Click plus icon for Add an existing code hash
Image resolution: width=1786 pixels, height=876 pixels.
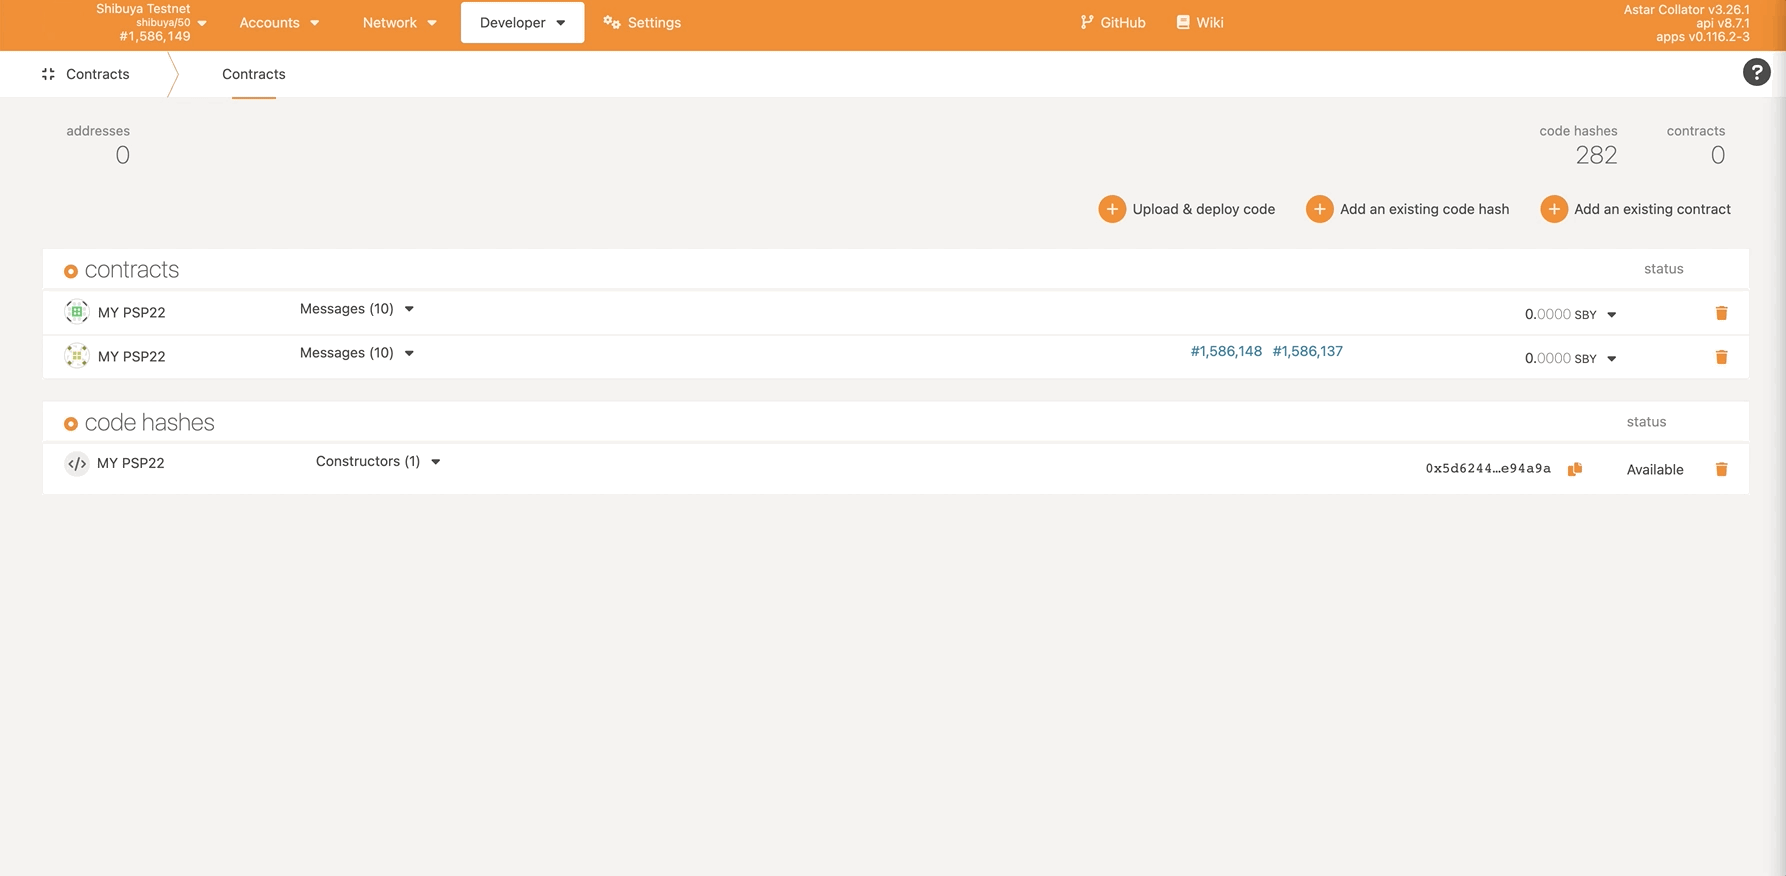click(x=1319, y=209)
